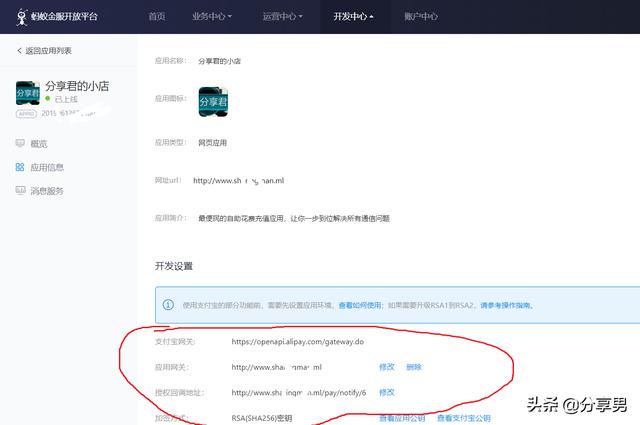Go to 账户中心 in the top nav
The image size is (640, 425).
[x=421, y=16]
